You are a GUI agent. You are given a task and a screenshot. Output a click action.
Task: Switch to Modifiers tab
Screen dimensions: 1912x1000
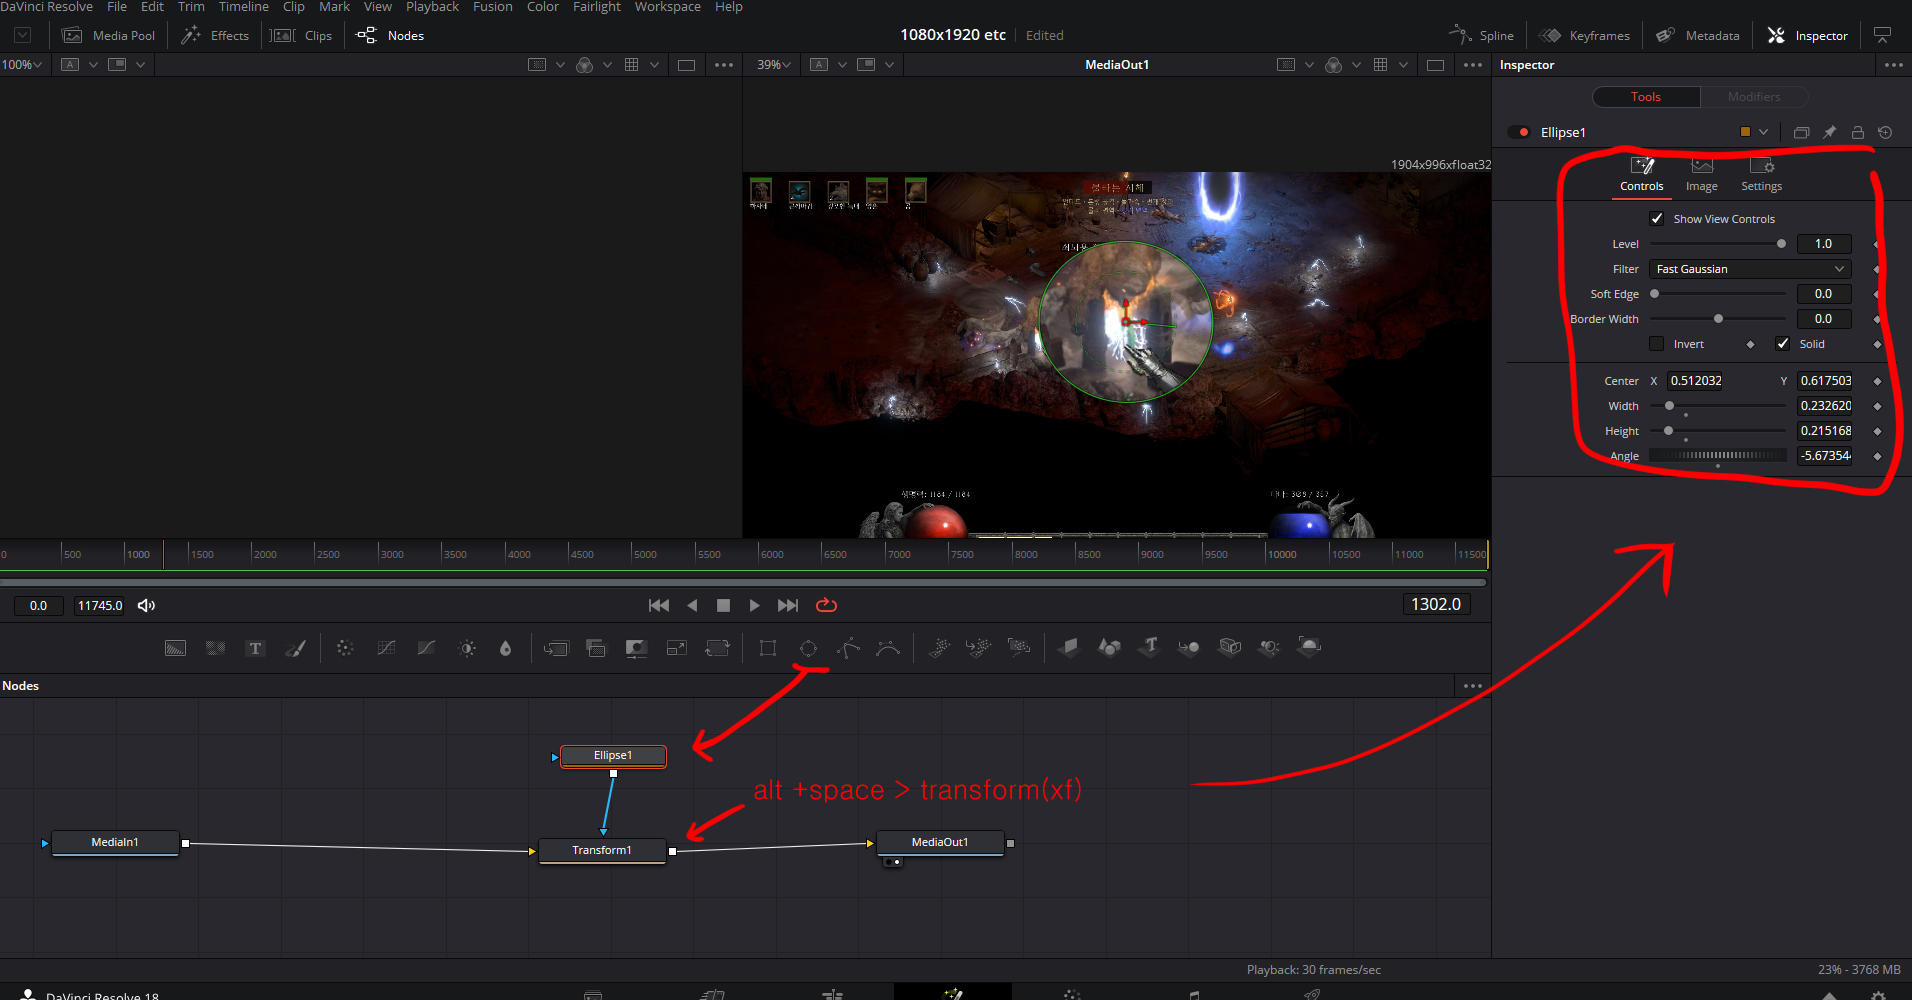click(1754, 97)
